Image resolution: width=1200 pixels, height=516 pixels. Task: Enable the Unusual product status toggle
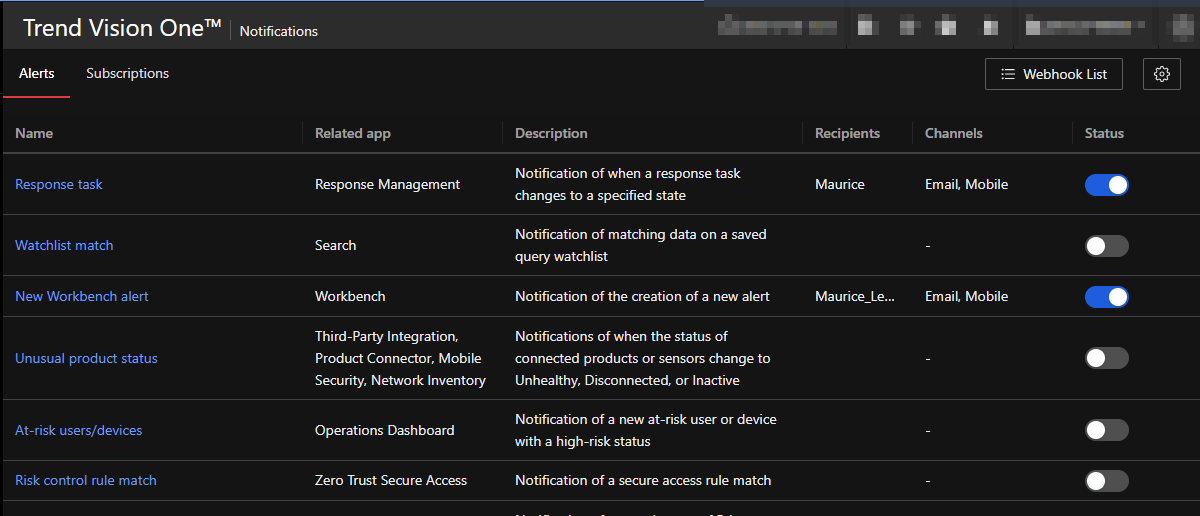1106,359
